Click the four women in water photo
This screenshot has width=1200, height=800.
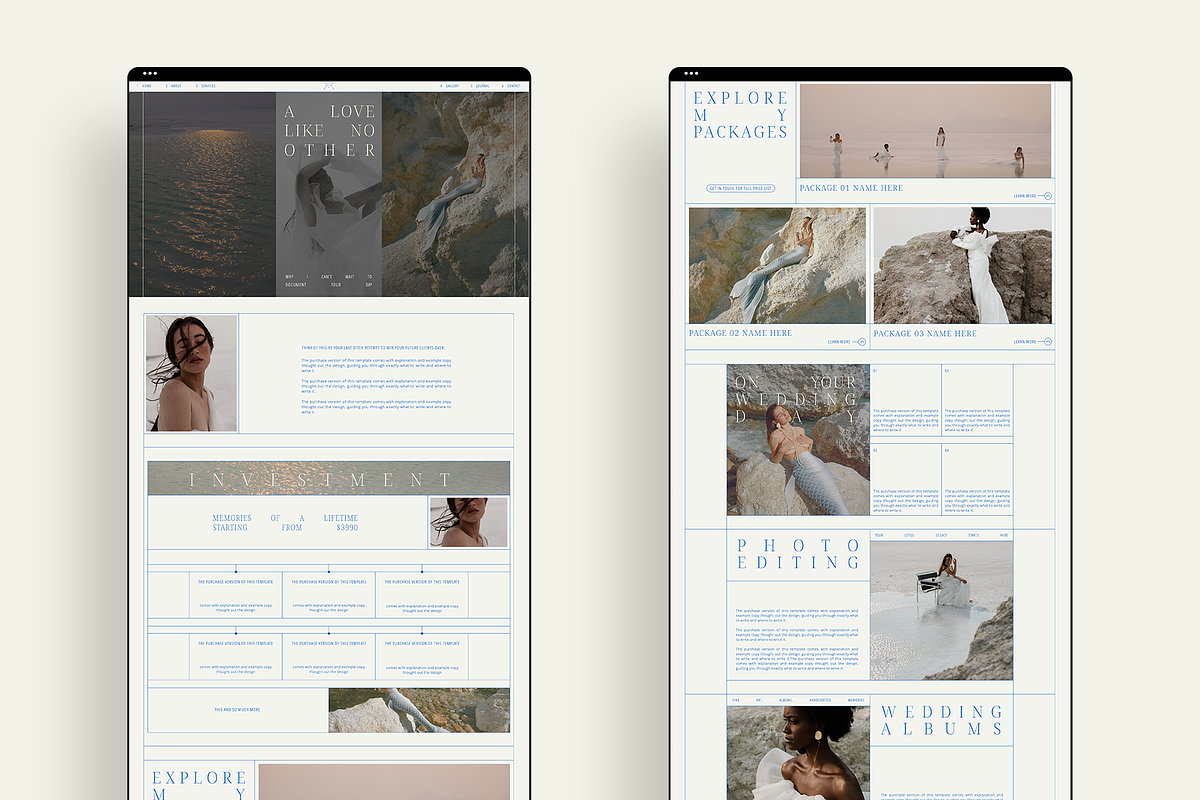click(925, 131)
